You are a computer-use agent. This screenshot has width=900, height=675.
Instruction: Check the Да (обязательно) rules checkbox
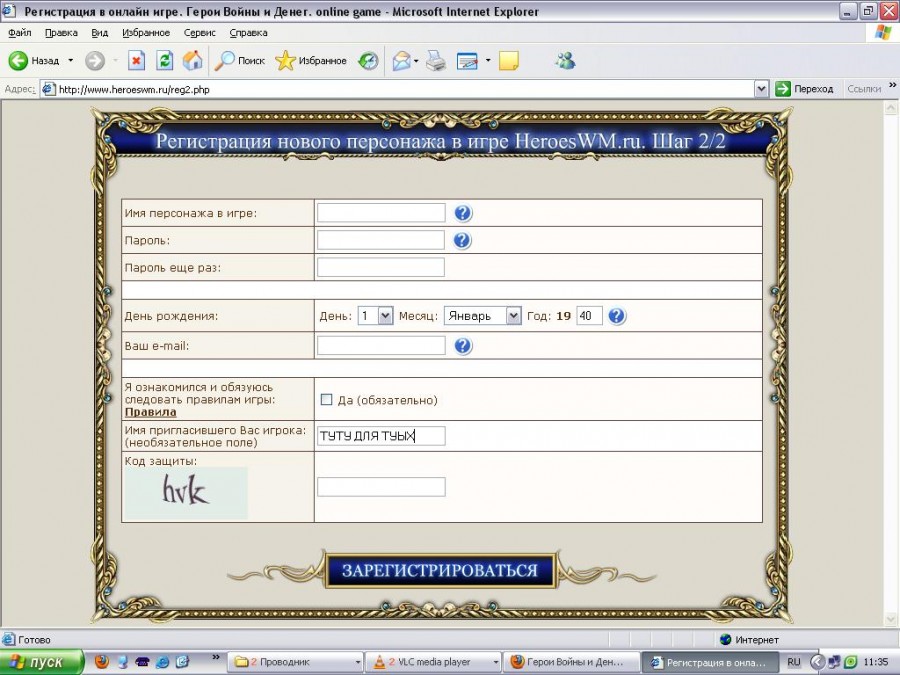point(327,399)
